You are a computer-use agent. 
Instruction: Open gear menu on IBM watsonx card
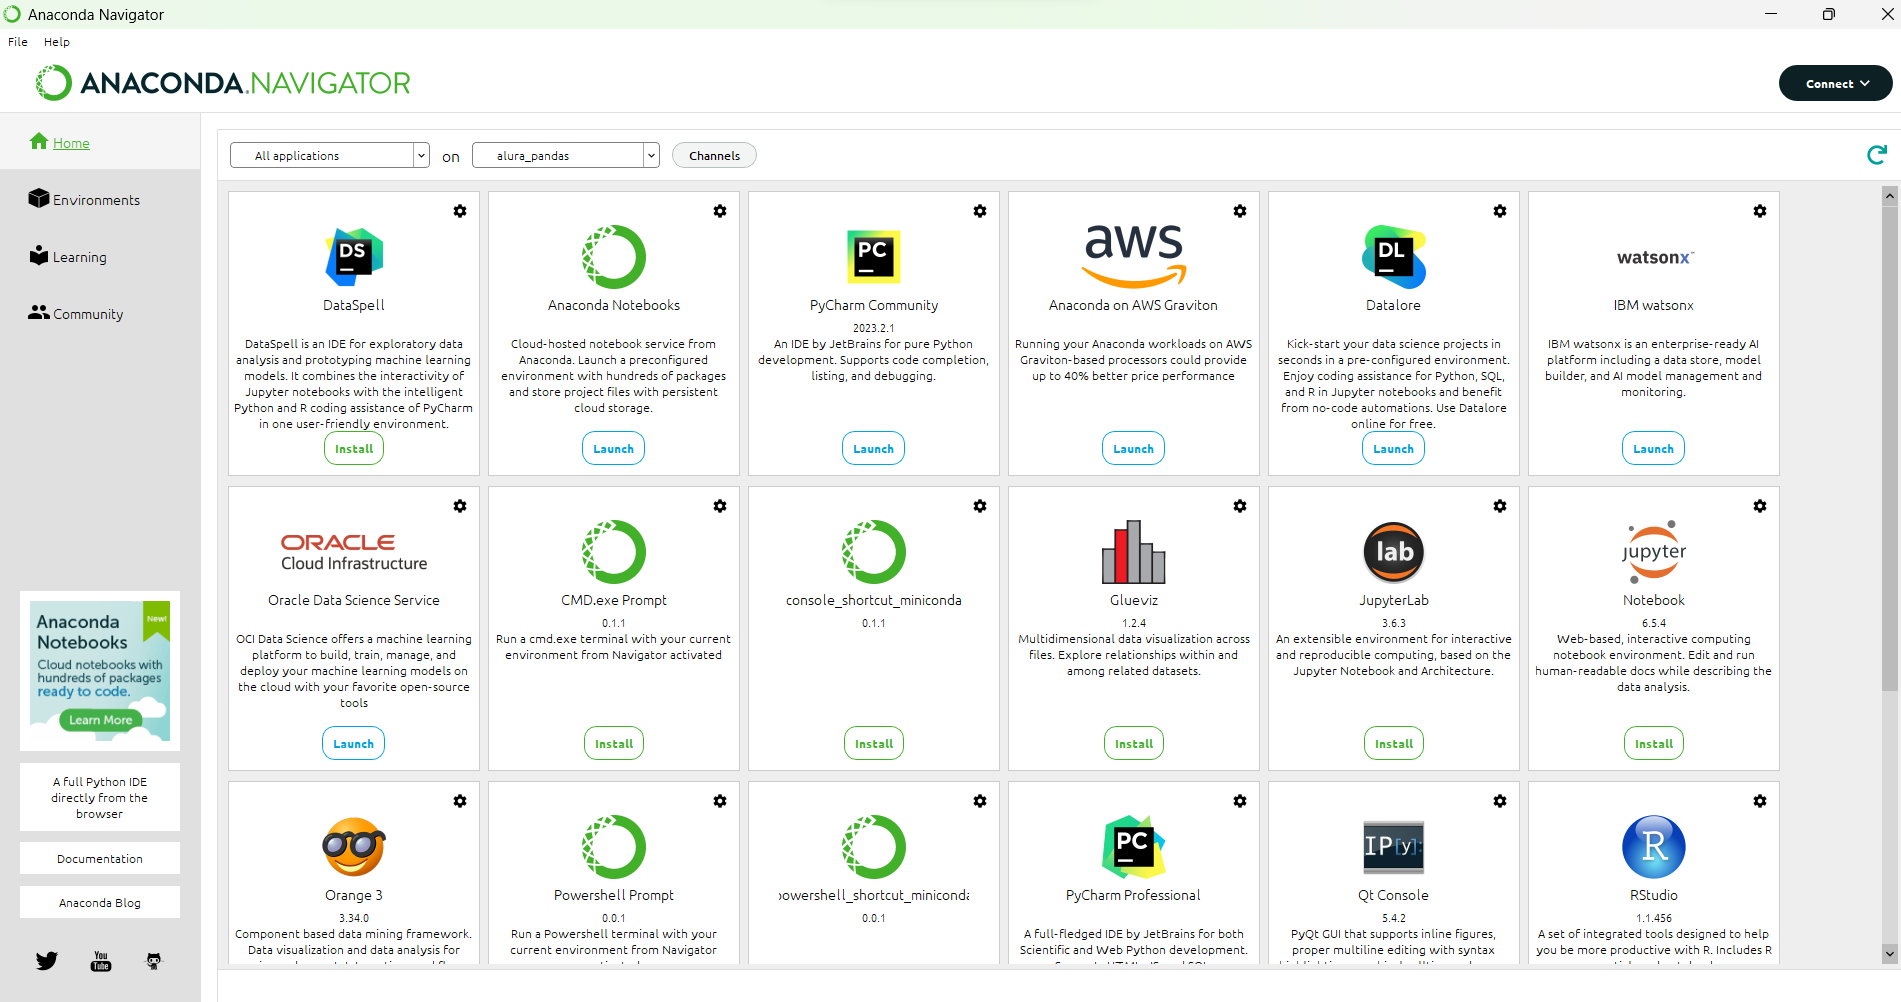point(1760,211)
